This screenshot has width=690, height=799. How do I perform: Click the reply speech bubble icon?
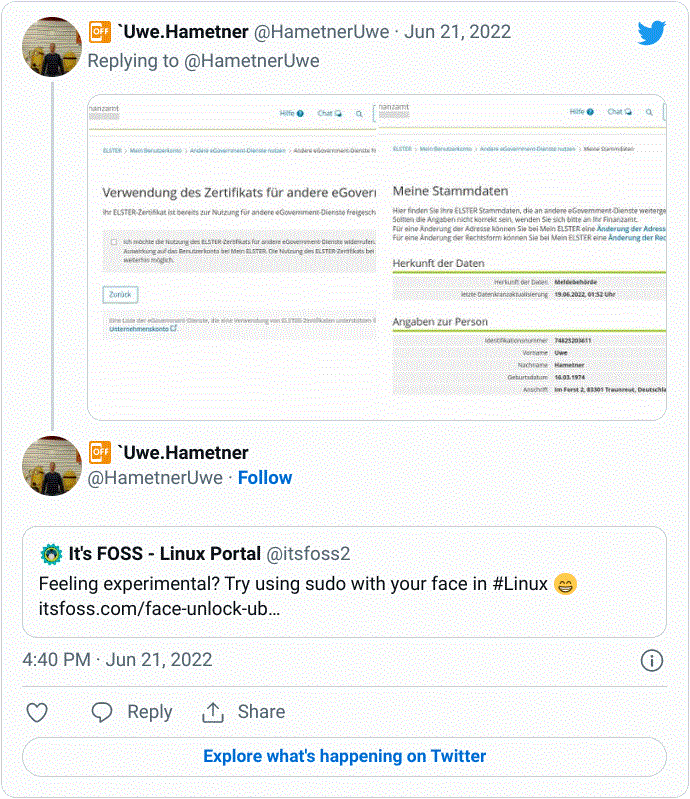pyautogui.click(x=102, y=712)
